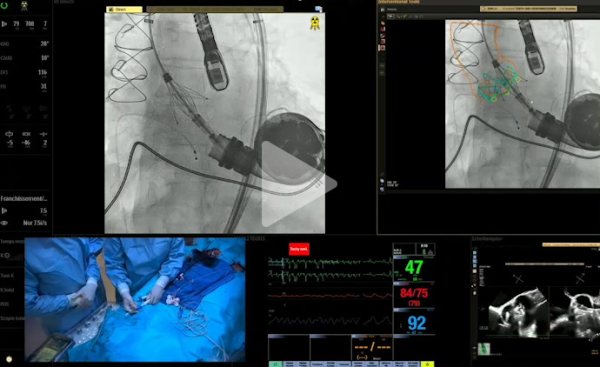Image resolution: width=600 pixels, height=367 pixels.
Task: Click the yellow radiation indicator on live image
Action: [x=315, y=23]
